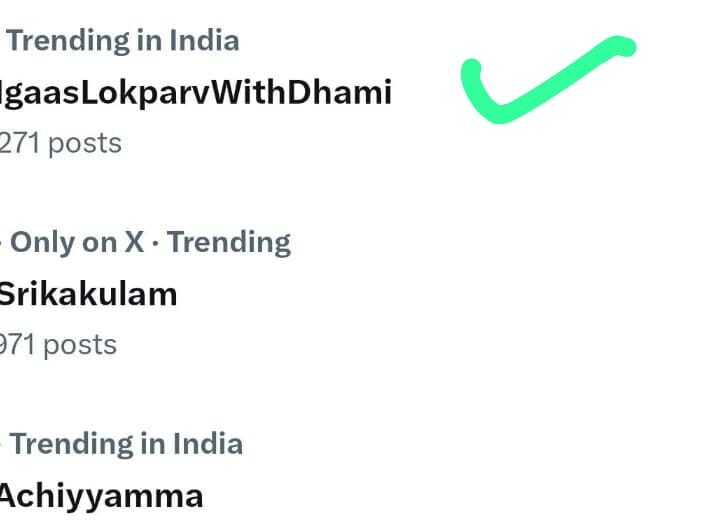Tap the upper right tip of the green checkmark
The image size is (720, 526).
(622, 46)
